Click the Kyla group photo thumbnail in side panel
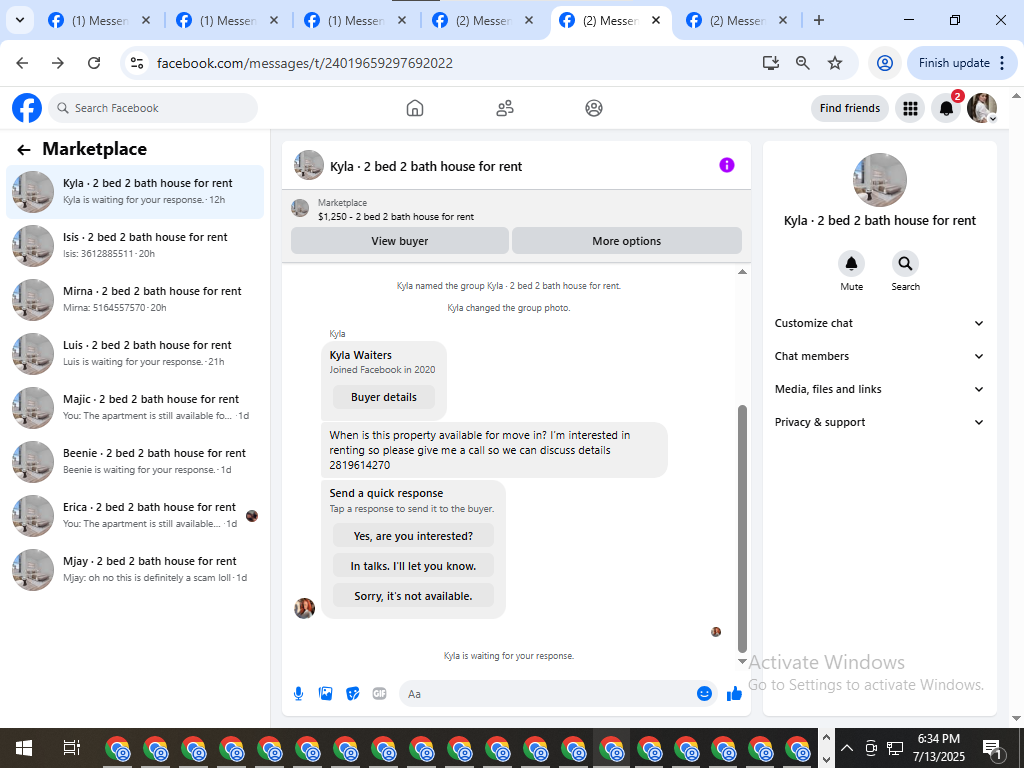Viewport: 1024px width, 768px height. click(x=880, y=180)
